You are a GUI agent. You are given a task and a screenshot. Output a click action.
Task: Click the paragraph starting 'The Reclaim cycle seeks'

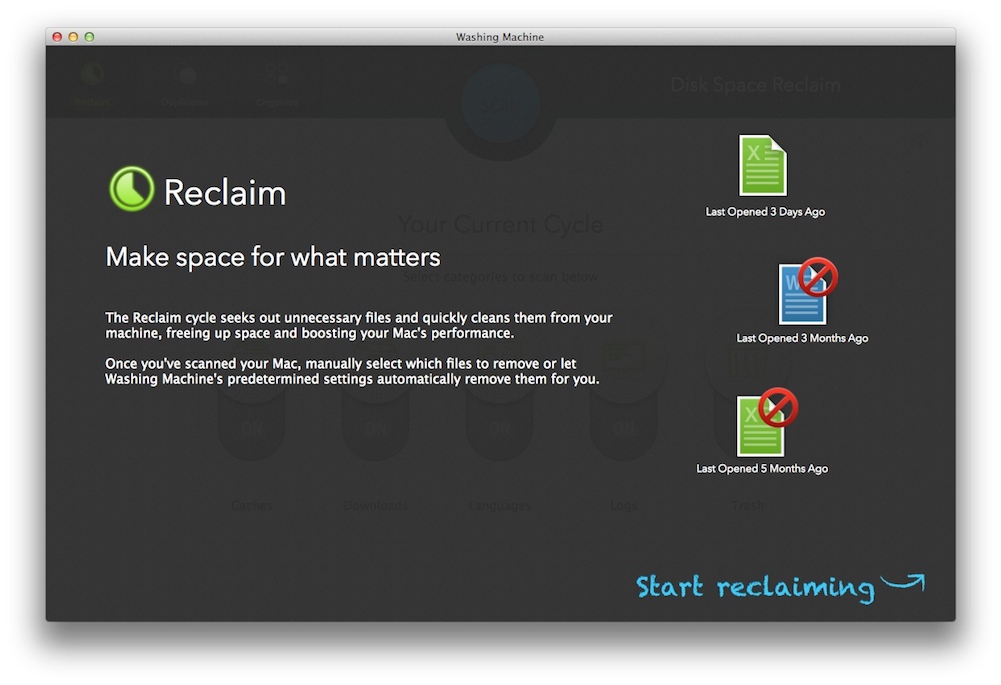(359, 325)
